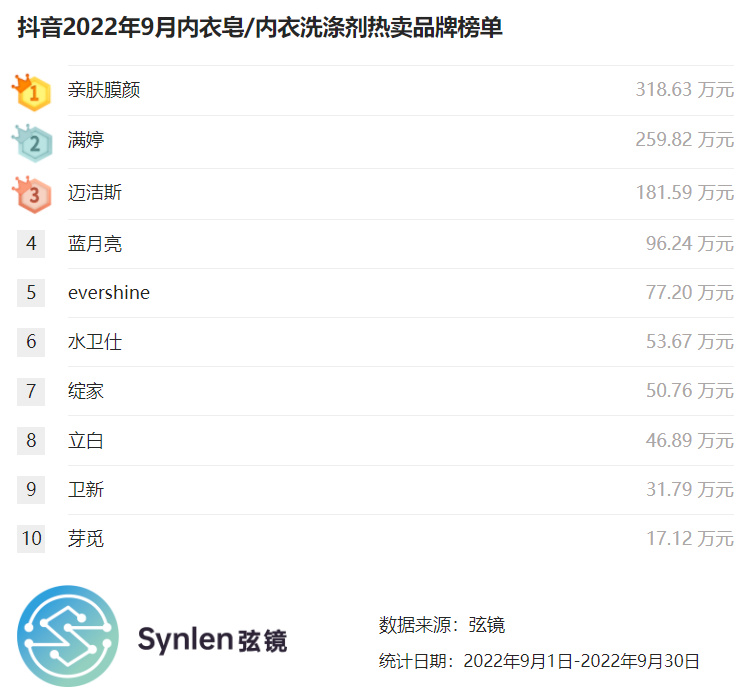Screen dimensions: 753x700
Task: Click the gold rank 1 crown badge
Action: (32, 92)
